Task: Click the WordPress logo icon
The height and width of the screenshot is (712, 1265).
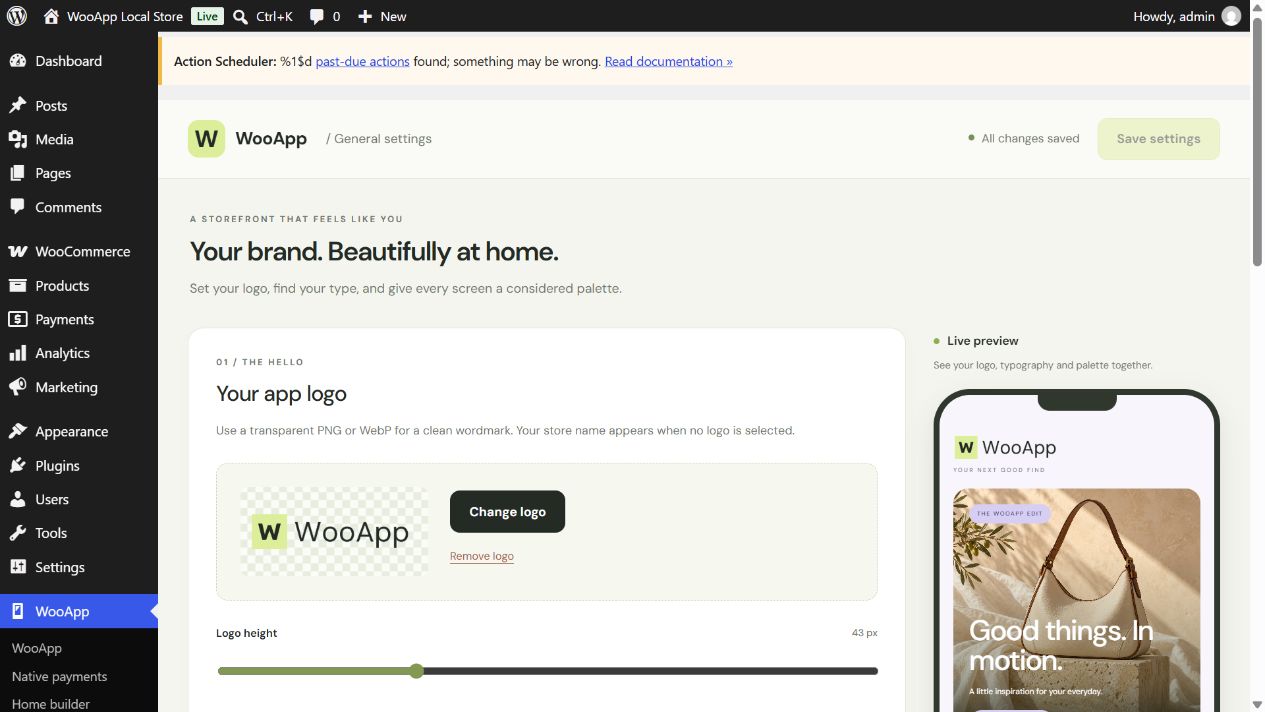Action: pyautogui.click(x=17, y=16)
